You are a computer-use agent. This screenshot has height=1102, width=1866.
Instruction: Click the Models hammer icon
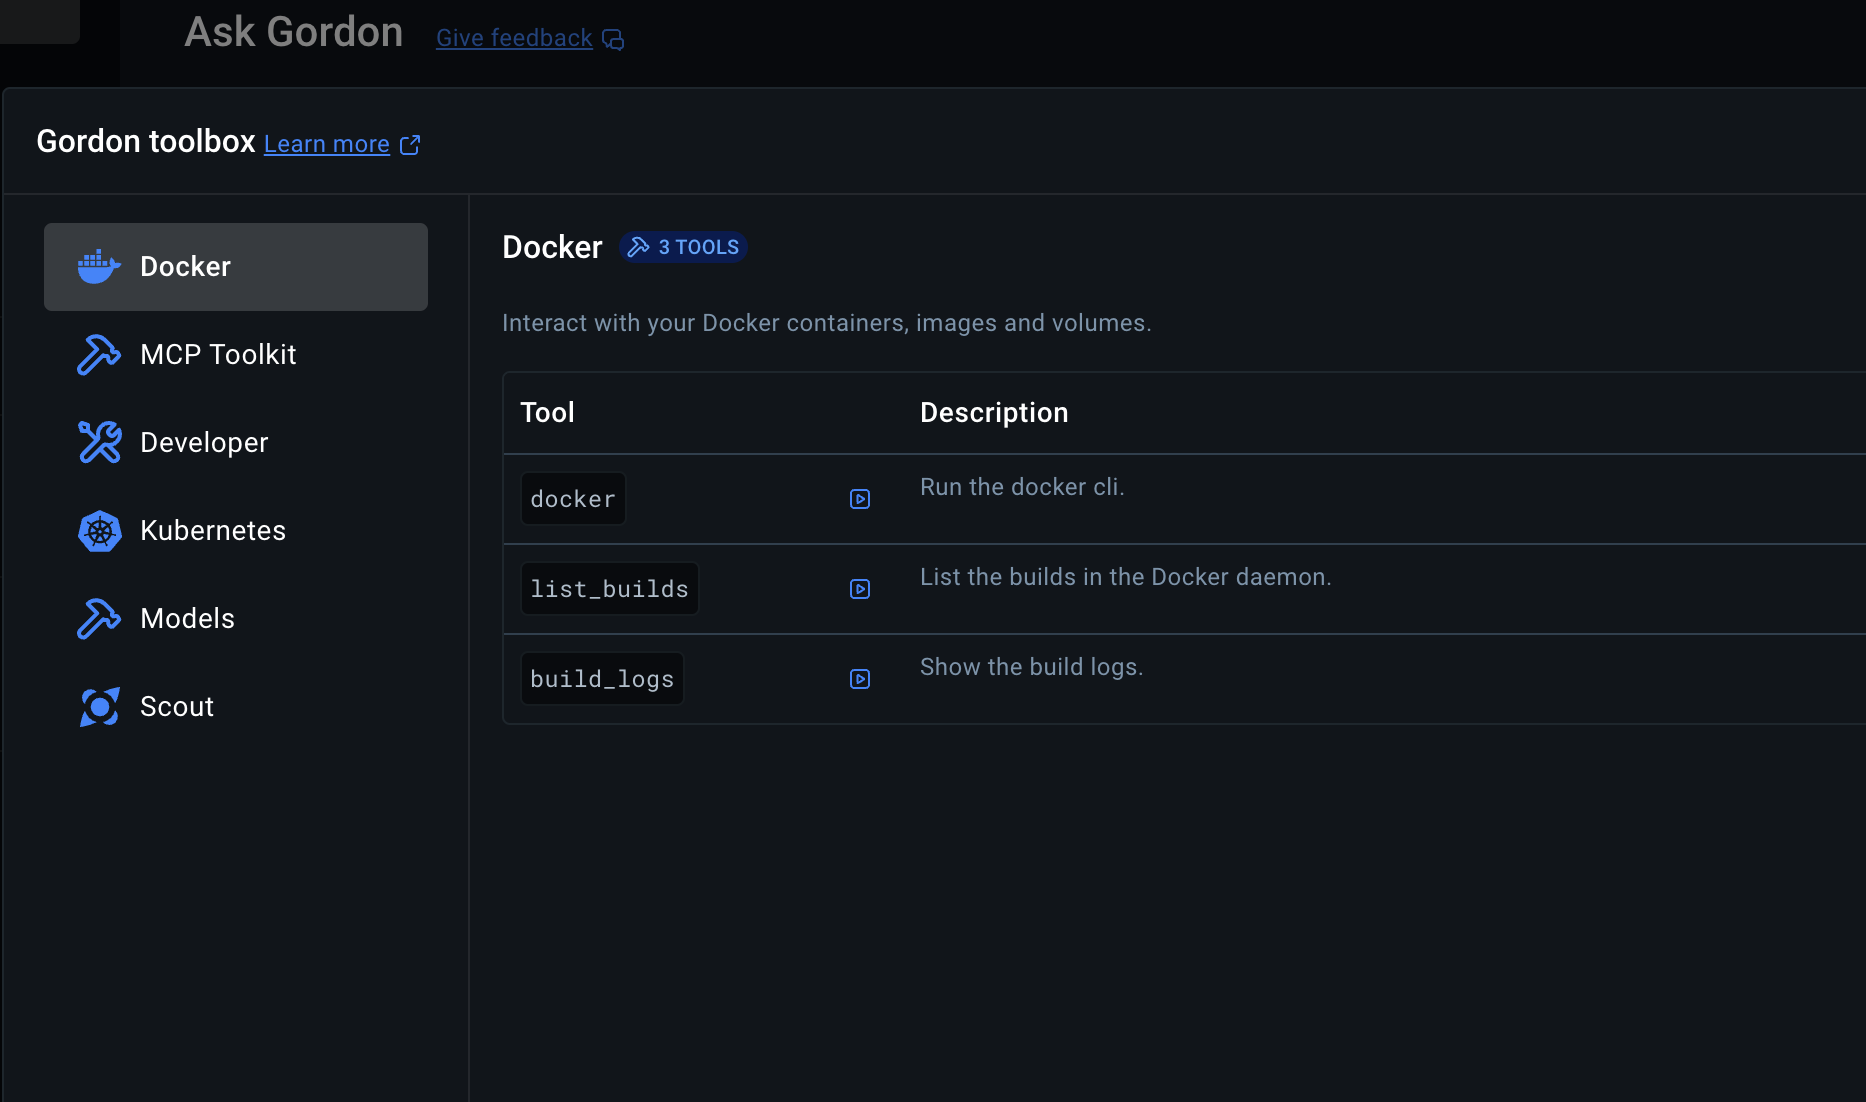99,619
